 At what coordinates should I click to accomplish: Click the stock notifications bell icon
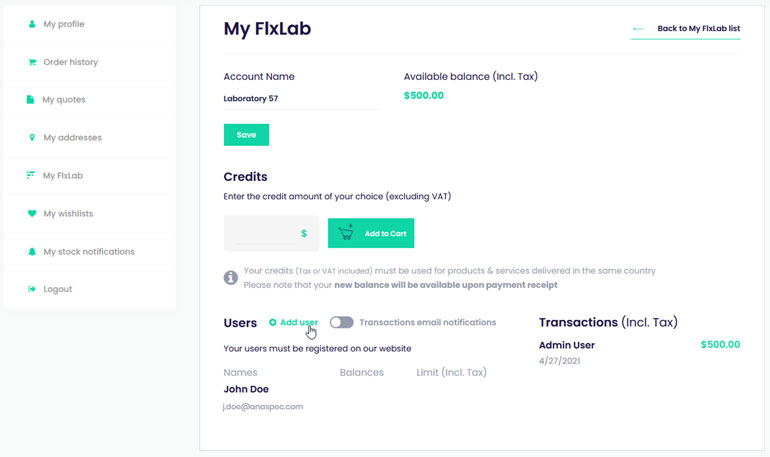pos(32,251)
